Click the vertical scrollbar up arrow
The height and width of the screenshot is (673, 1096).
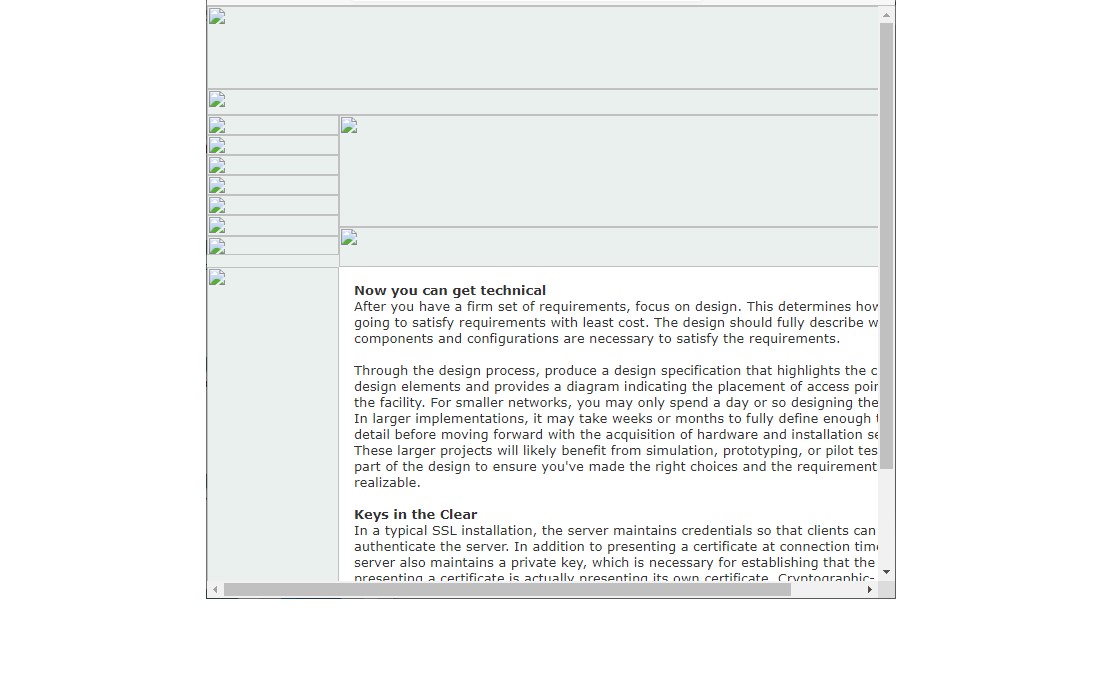pos(886,15)
